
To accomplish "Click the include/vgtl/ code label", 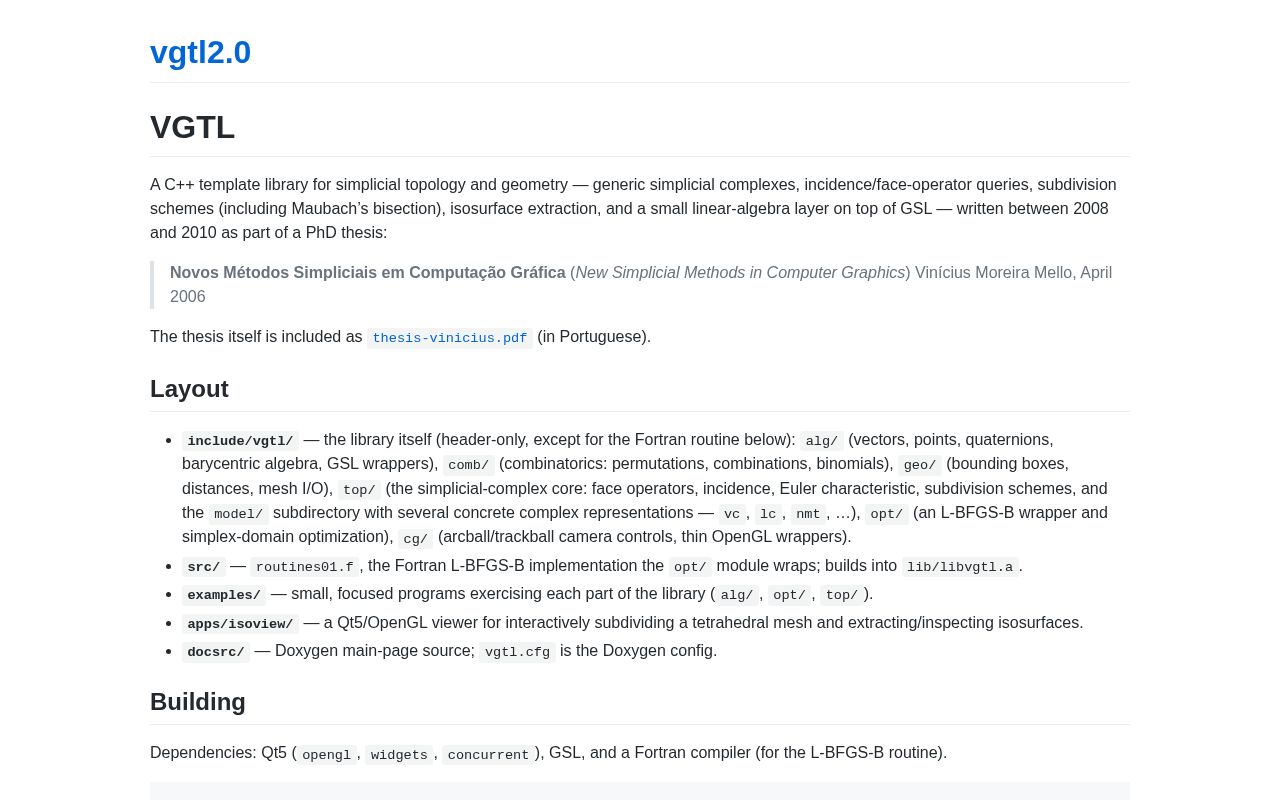I will tap(240, 441).
